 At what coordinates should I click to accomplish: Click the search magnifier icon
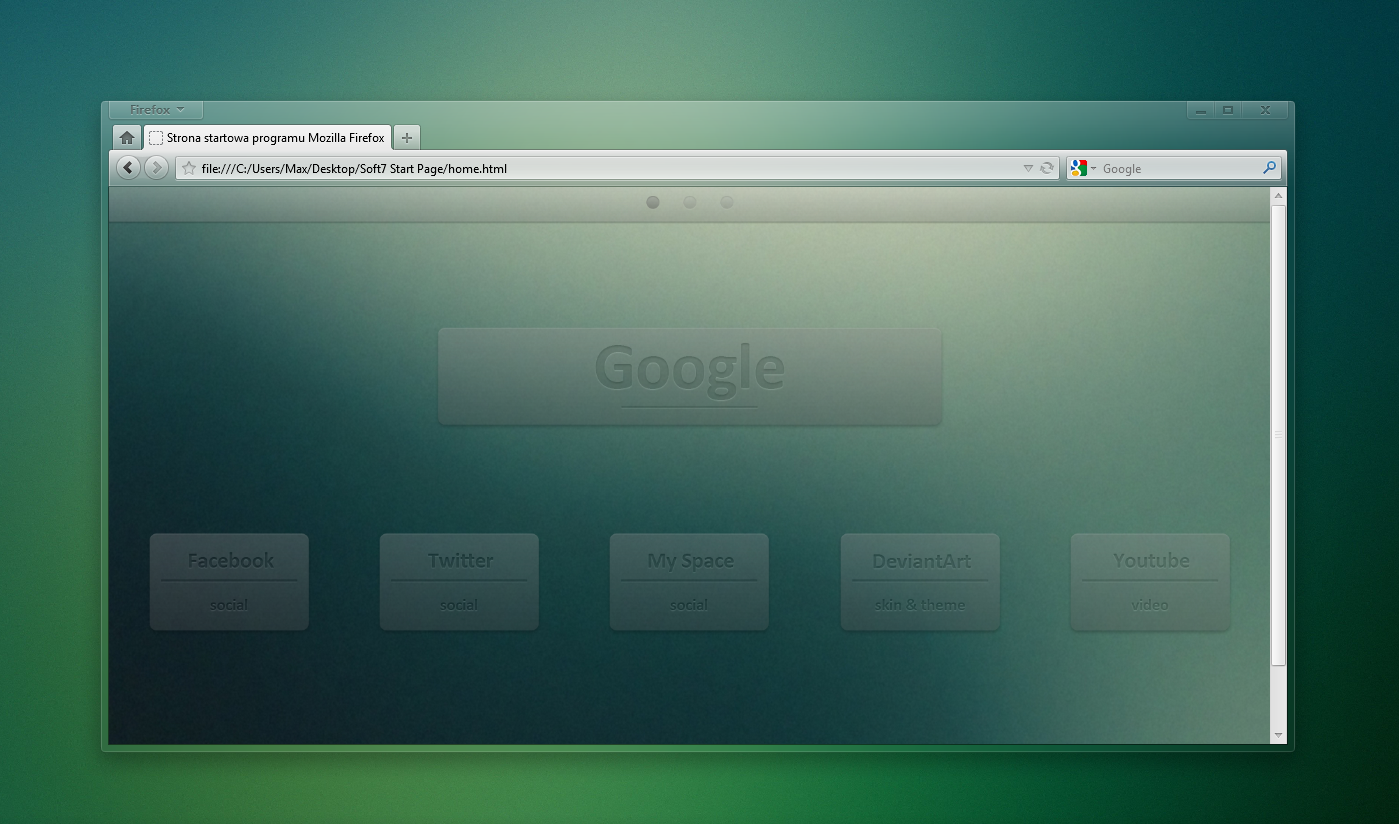pos(1270,168)
